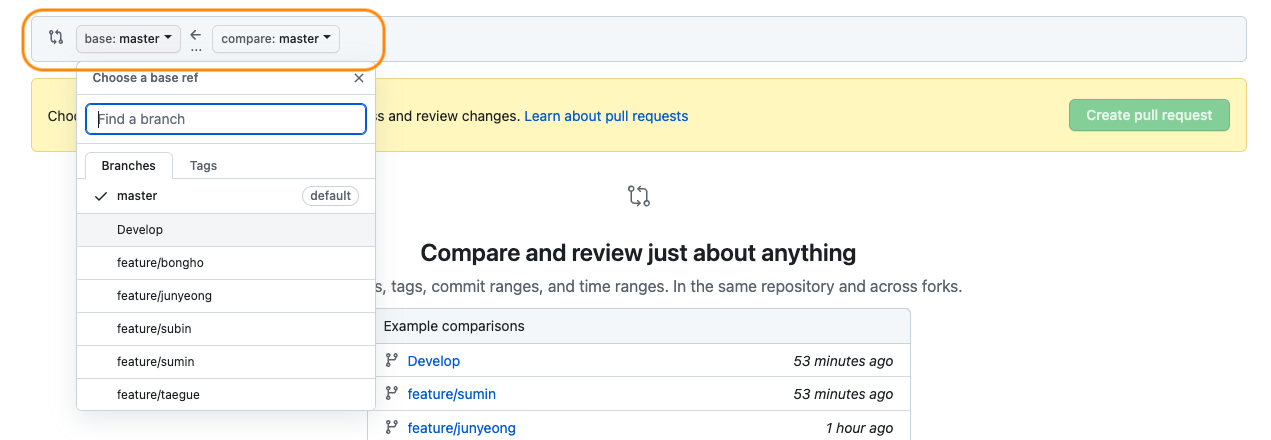1271x440 pixels.
Task: Click the compare arrows icon beside base selector
Action: pyautogui.click(x=56, y=38)
